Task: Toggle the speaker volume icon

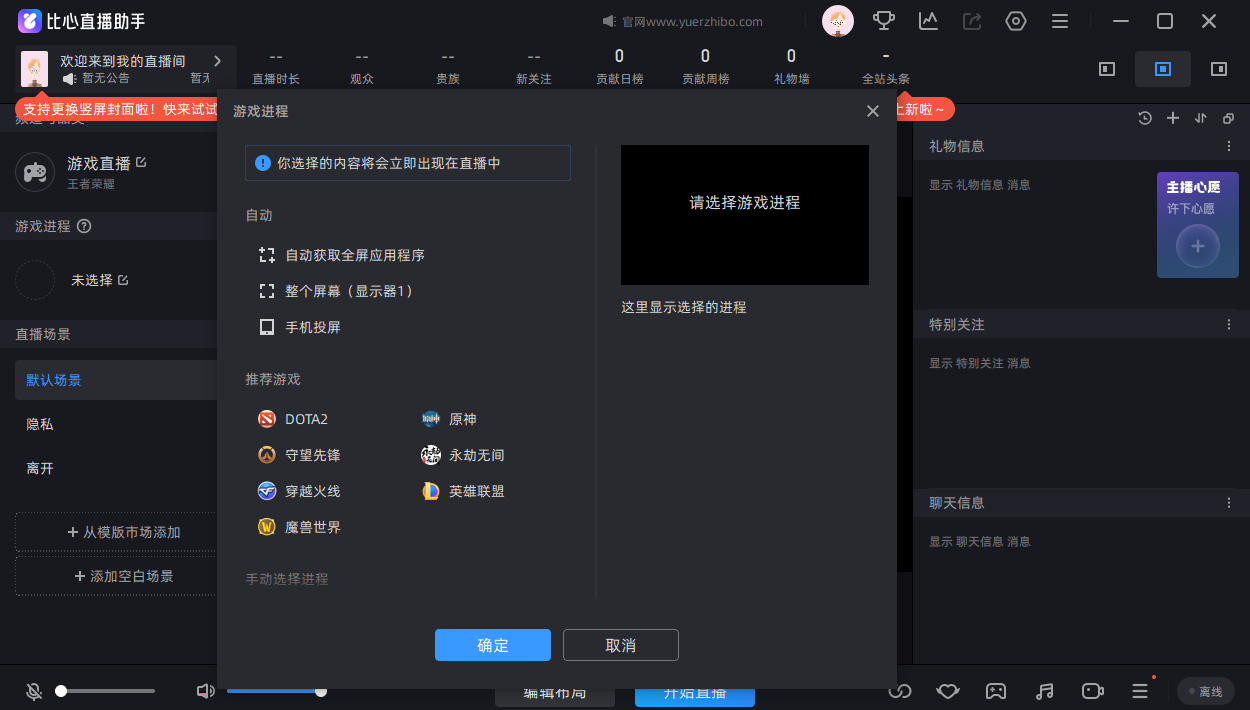Action: click(205, 691)
